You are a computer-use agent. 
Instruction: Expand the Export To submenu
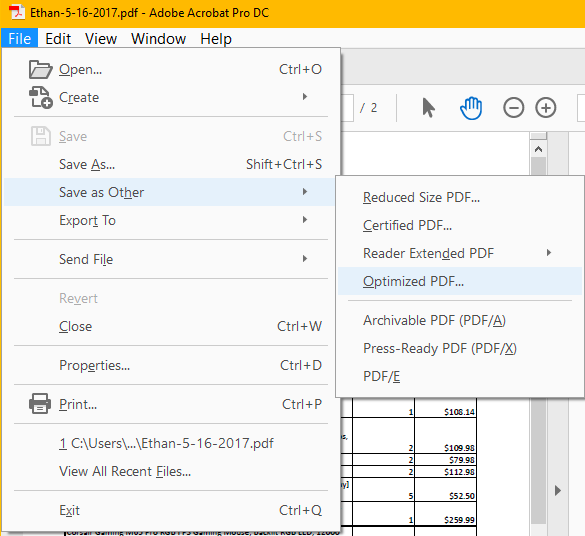pos(170,220)
